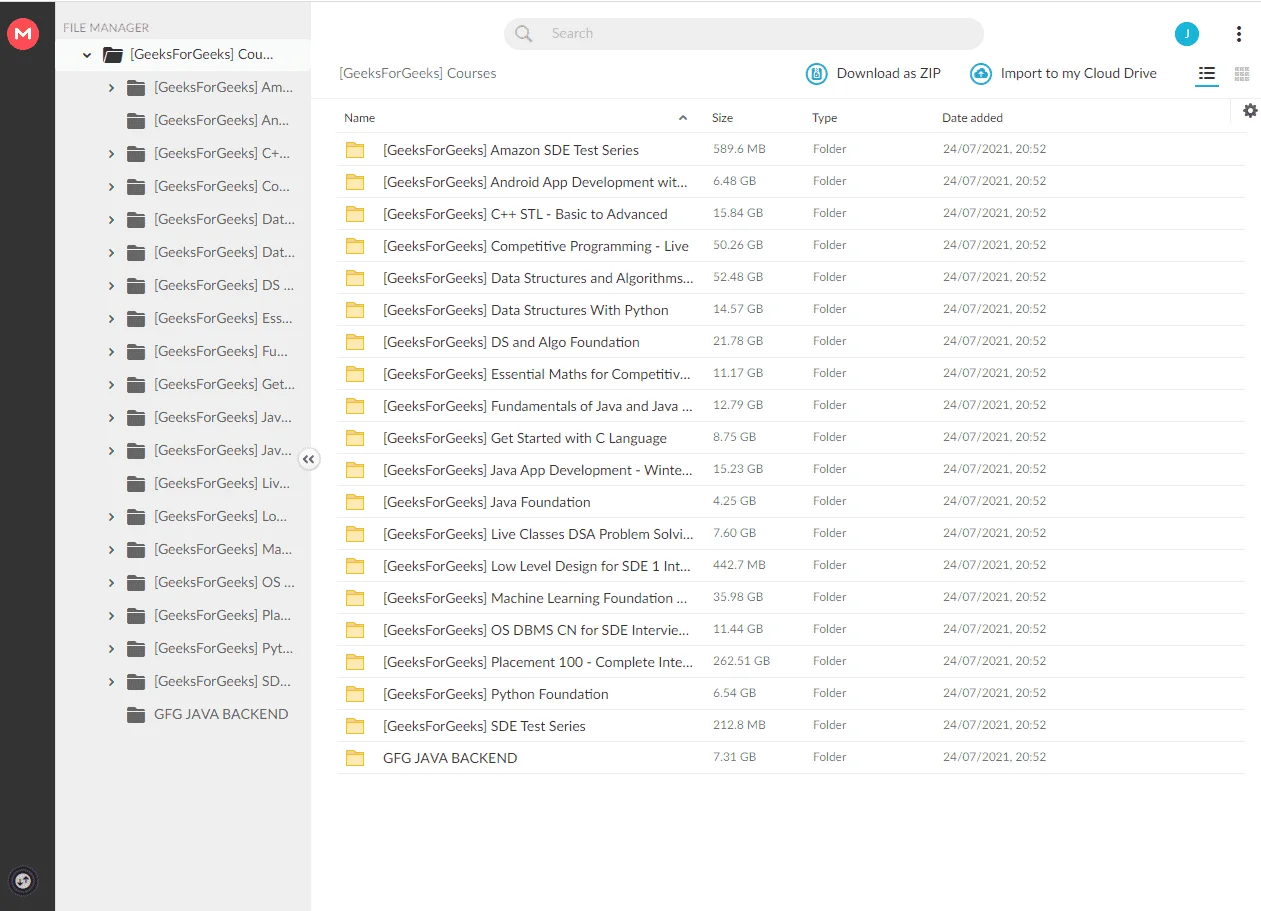1261x911 pixels.
Task: Click folder icon of Data Structures With Python
Action: point(355,310)
